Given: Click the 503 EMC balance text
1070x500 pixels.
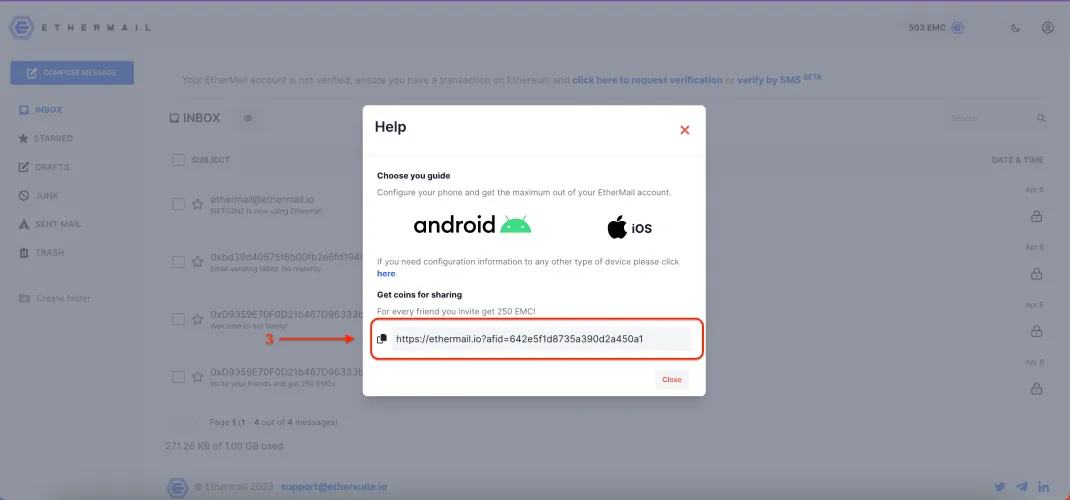Looking at the screenshot, I should point(927,28).
